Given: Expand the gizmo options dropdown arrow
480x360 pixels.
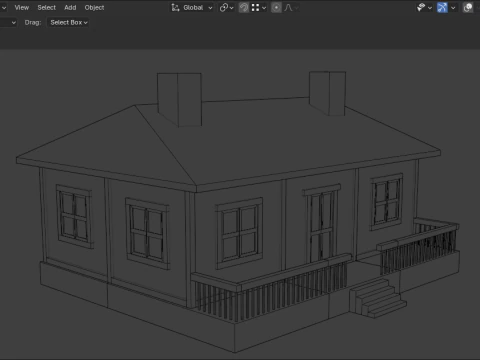Looking at the screenshot, I should tap(453, 7).
